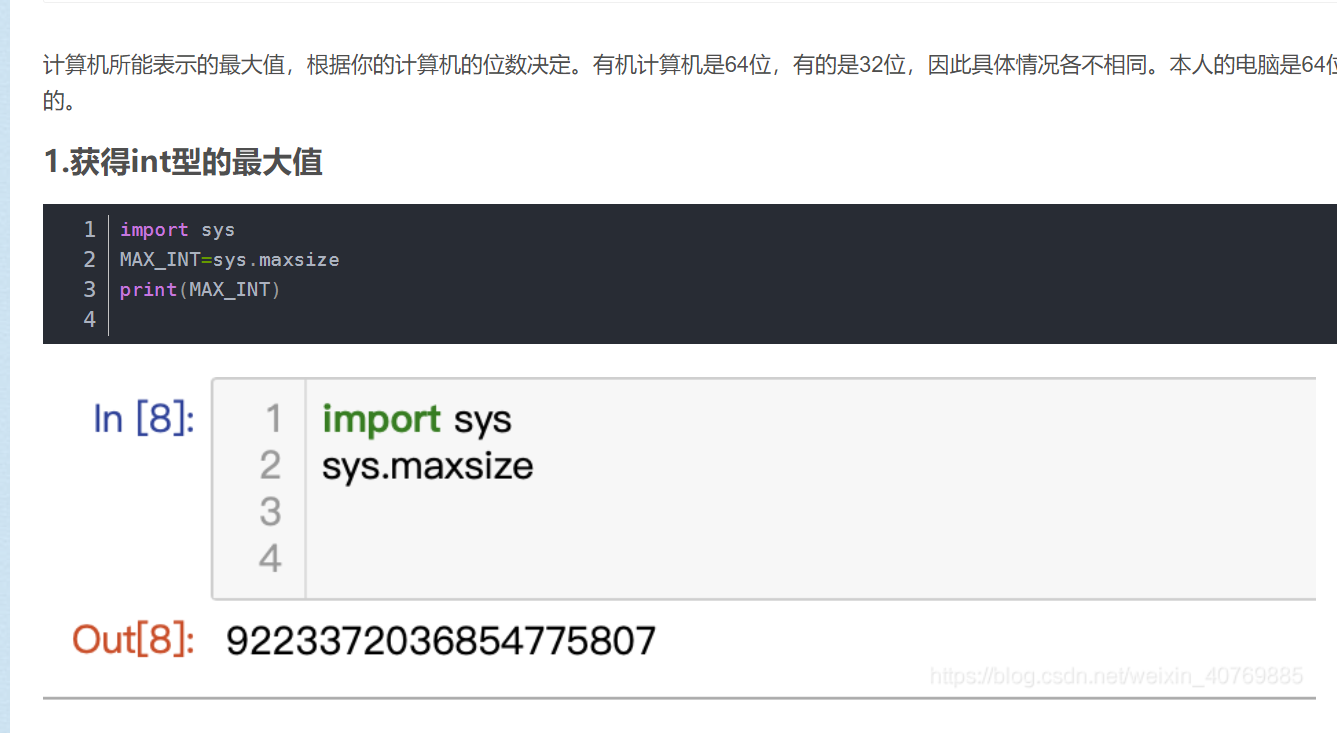1337x733 pixels.
Task: Click the "Out[8]:" output label
Action: (x=133, y=640)
